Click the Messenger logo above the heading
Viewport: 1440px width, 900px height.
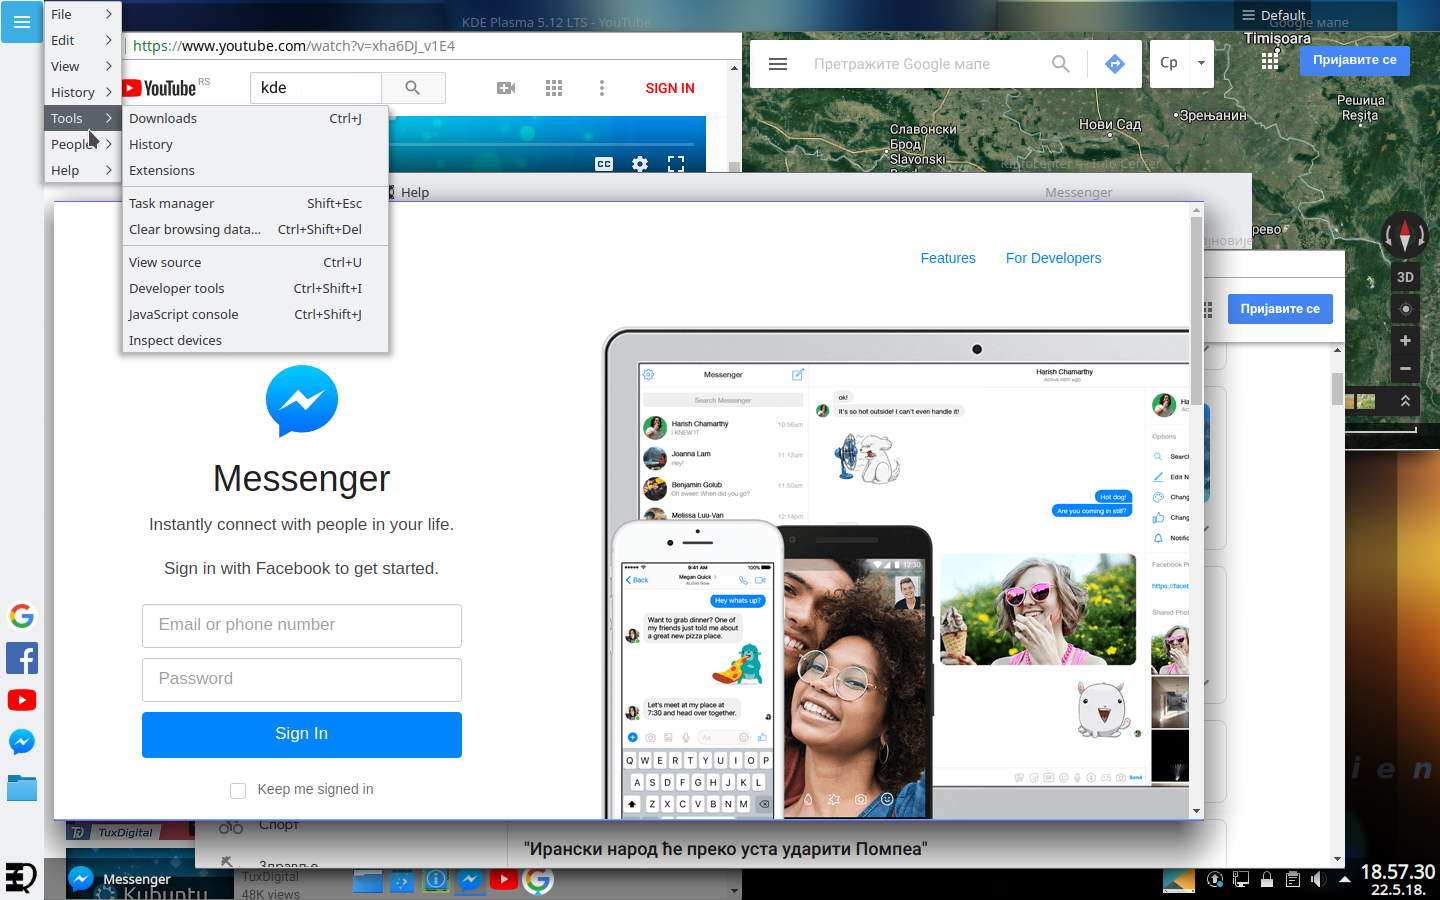(x=302, y=401)
